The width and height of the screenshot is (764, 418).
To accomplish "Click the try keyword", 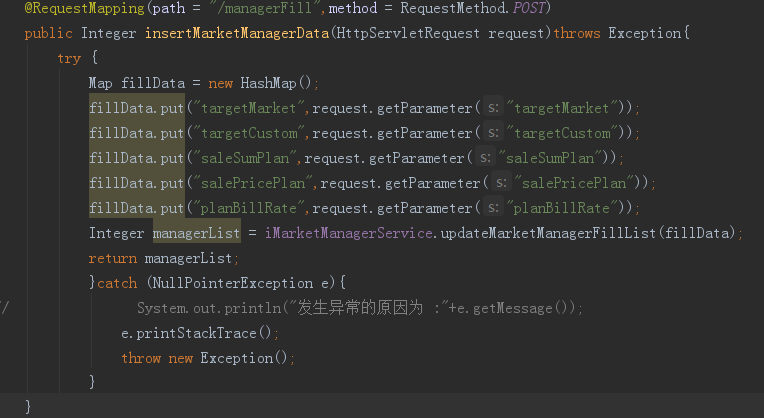I will tap(69, 58).
